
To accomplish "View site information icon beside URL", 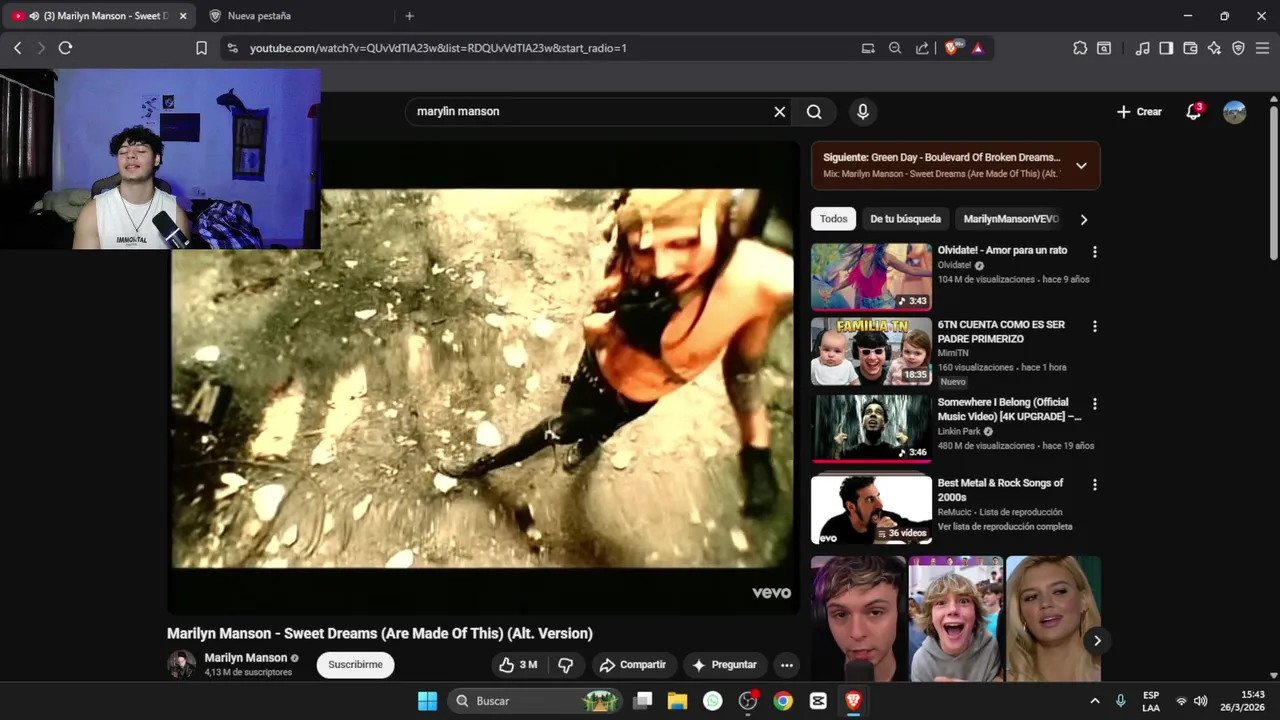I will [232, 48].
